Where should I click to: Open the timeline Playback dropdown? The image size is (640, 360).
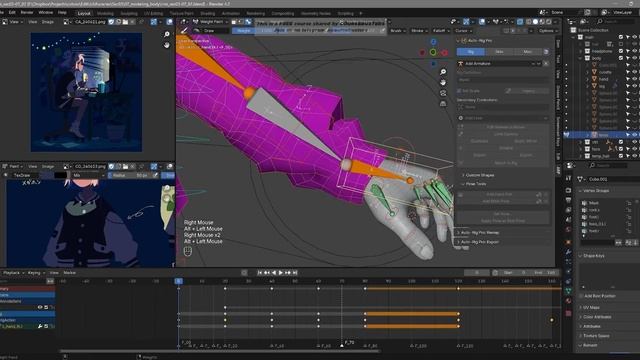13,273
